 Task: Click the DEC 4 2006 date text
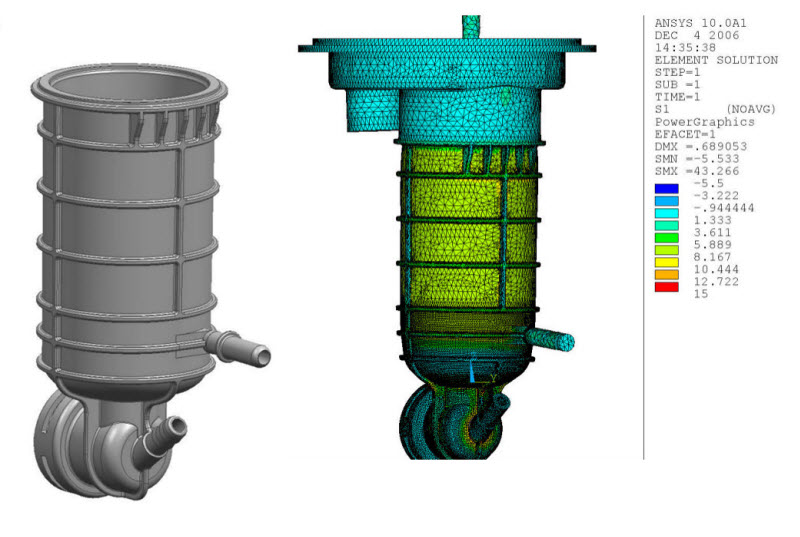coord(696,36)
